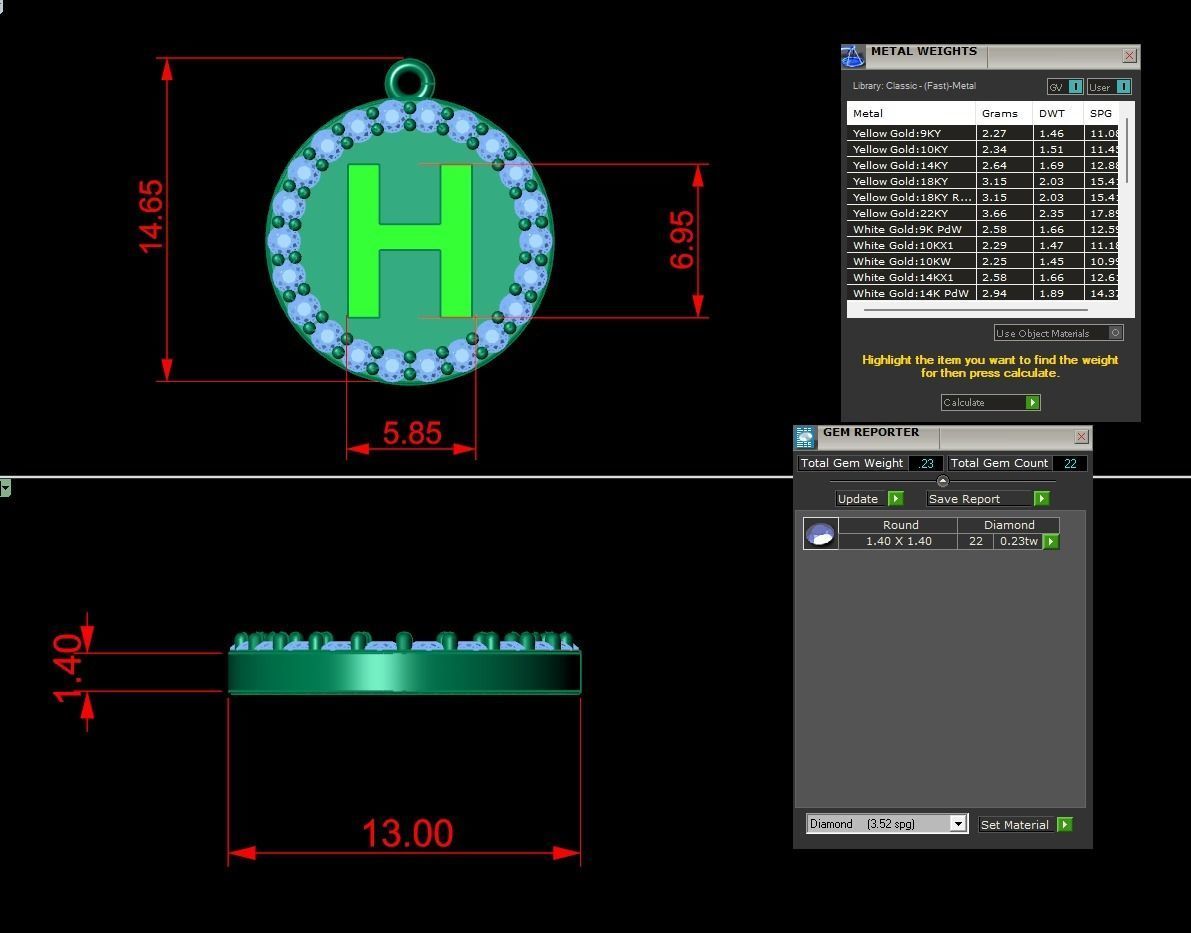Select the White Gold:10KX1 row
This screenshot has width=1191, height=933.
click(x=983, y=245)
